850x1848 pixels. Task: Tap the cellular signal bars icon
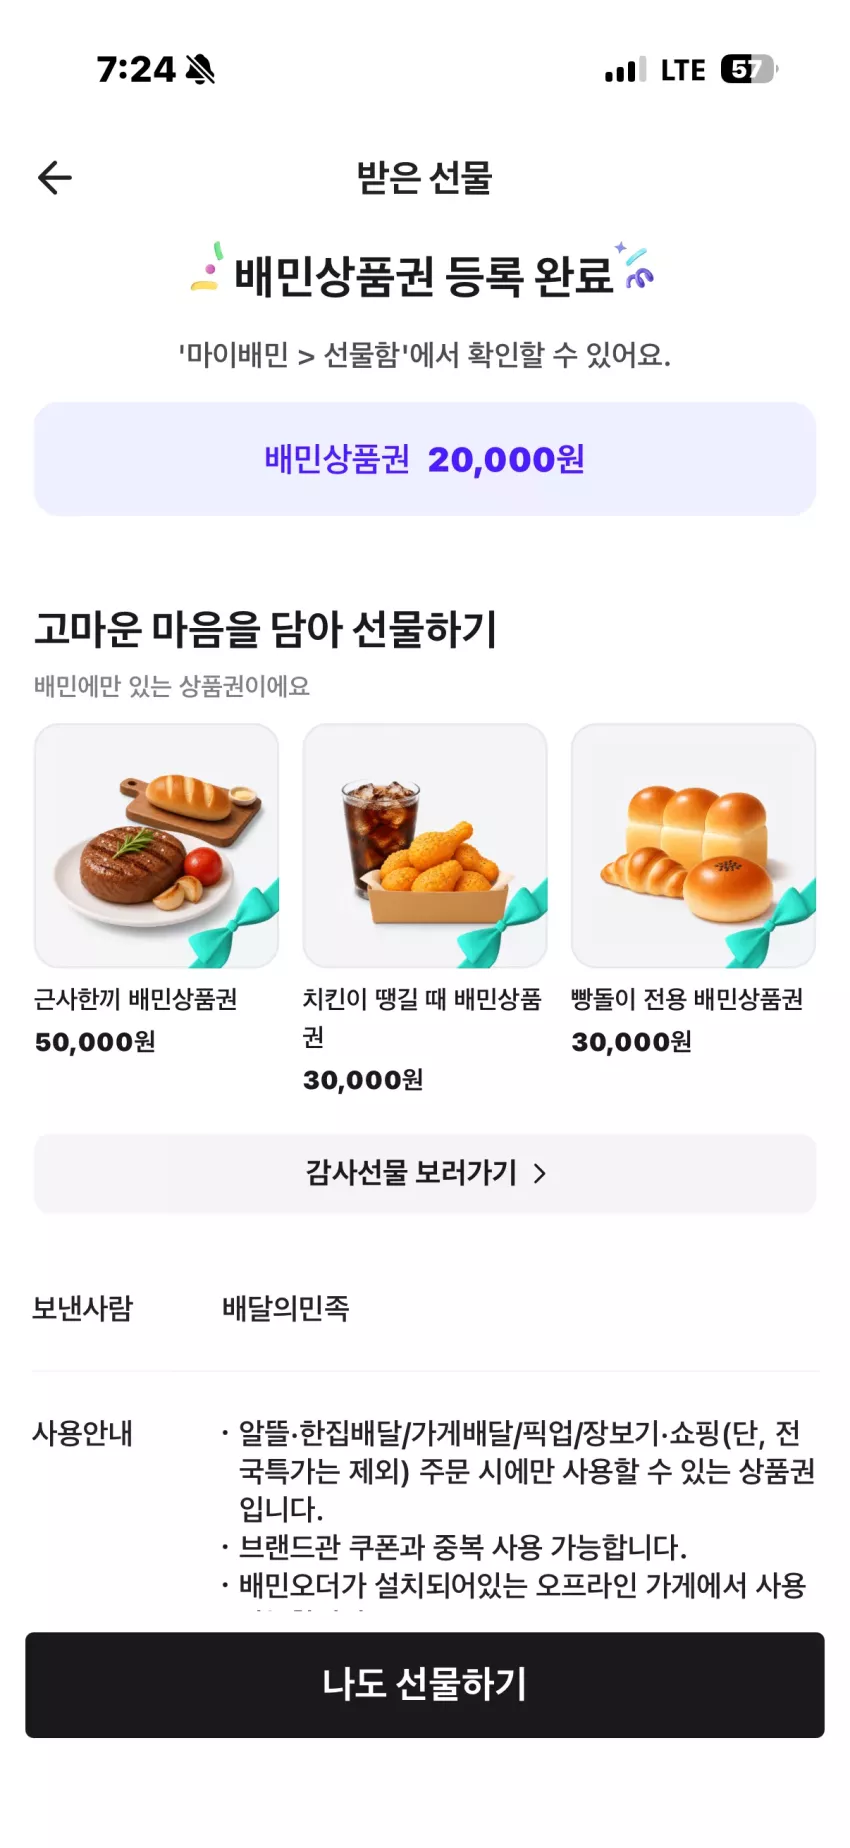(626, 70)
